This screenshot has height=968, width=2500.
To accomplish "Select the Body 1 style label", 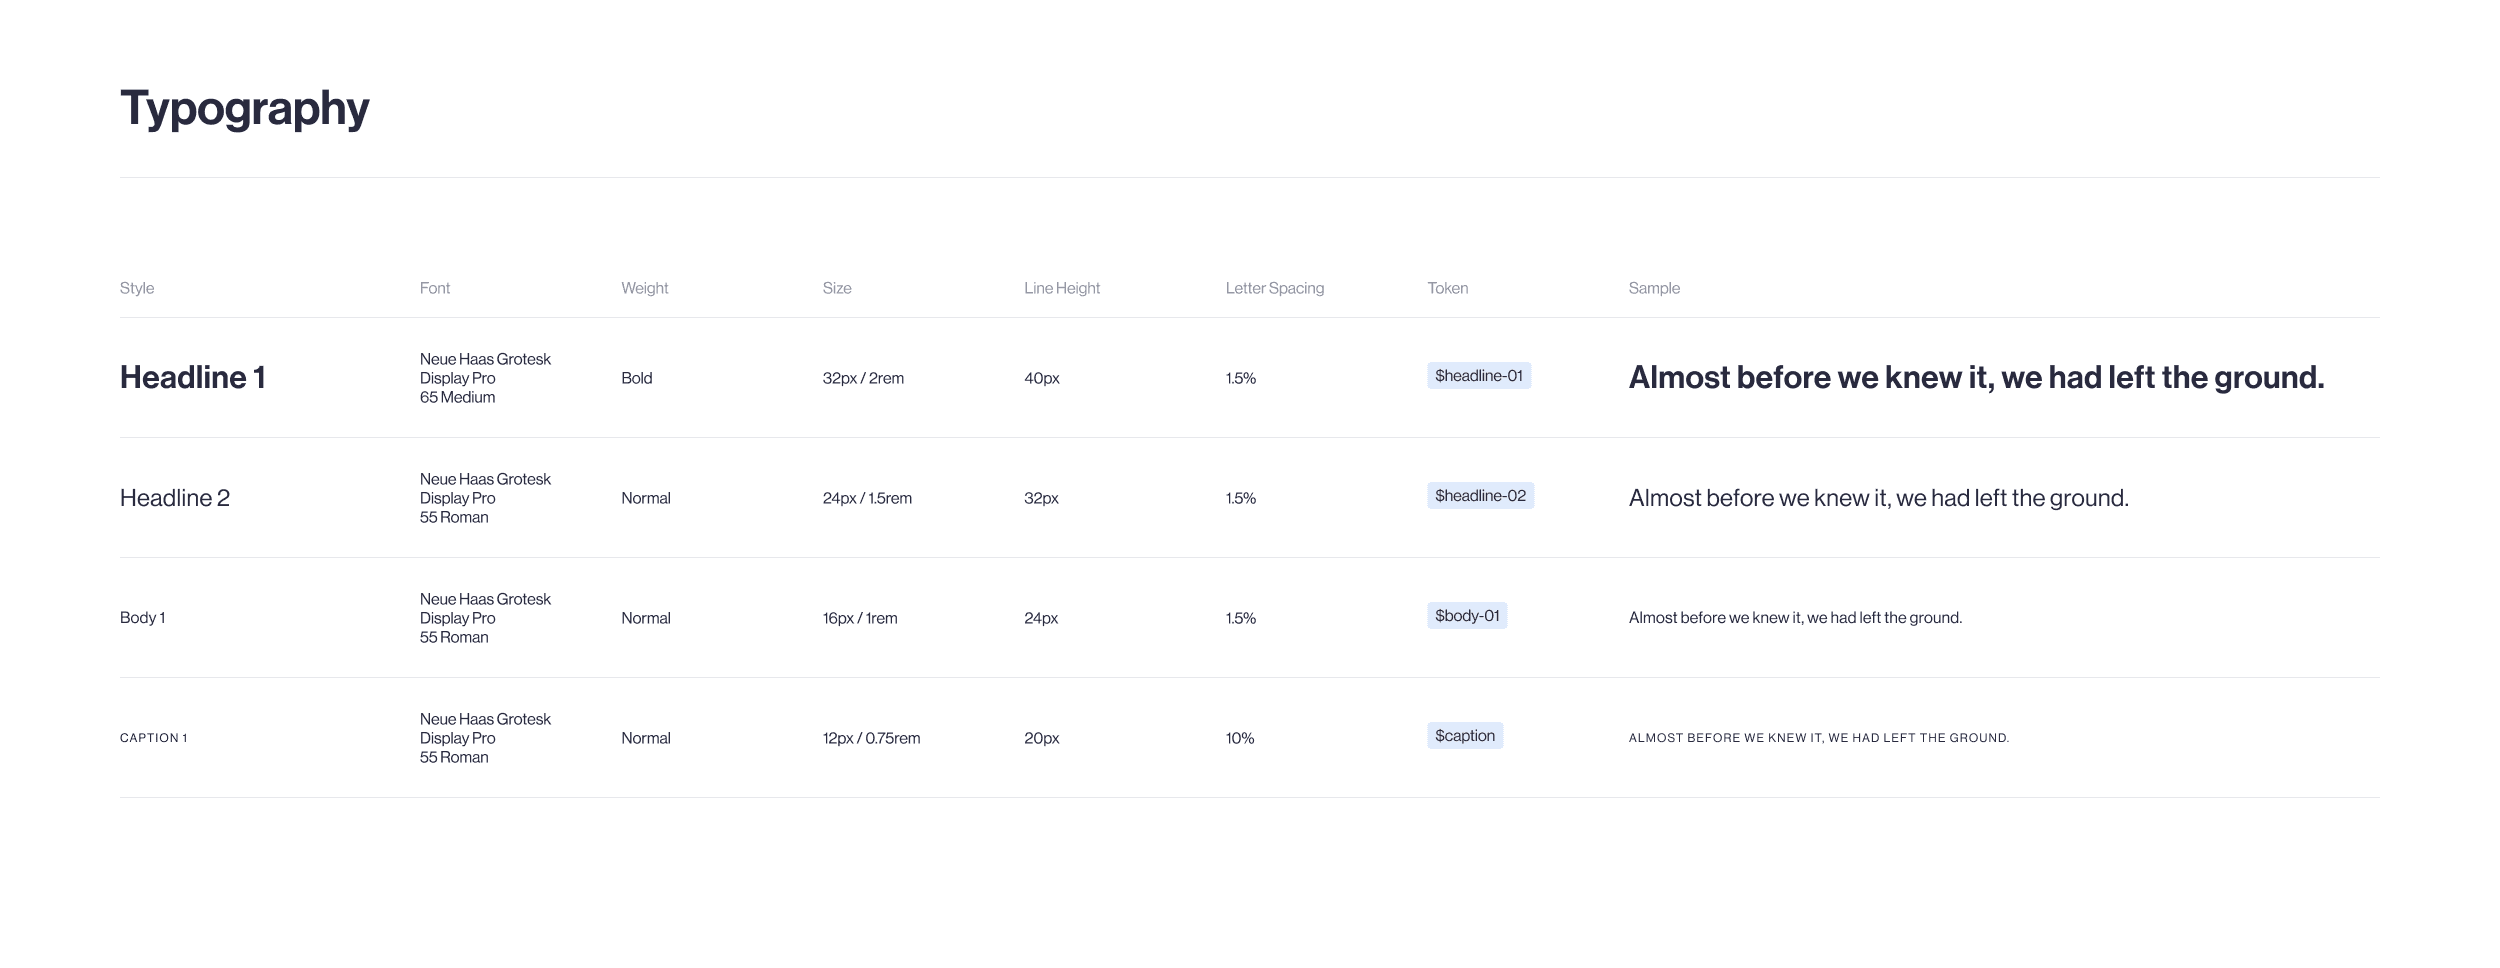I will click(143, 618).
